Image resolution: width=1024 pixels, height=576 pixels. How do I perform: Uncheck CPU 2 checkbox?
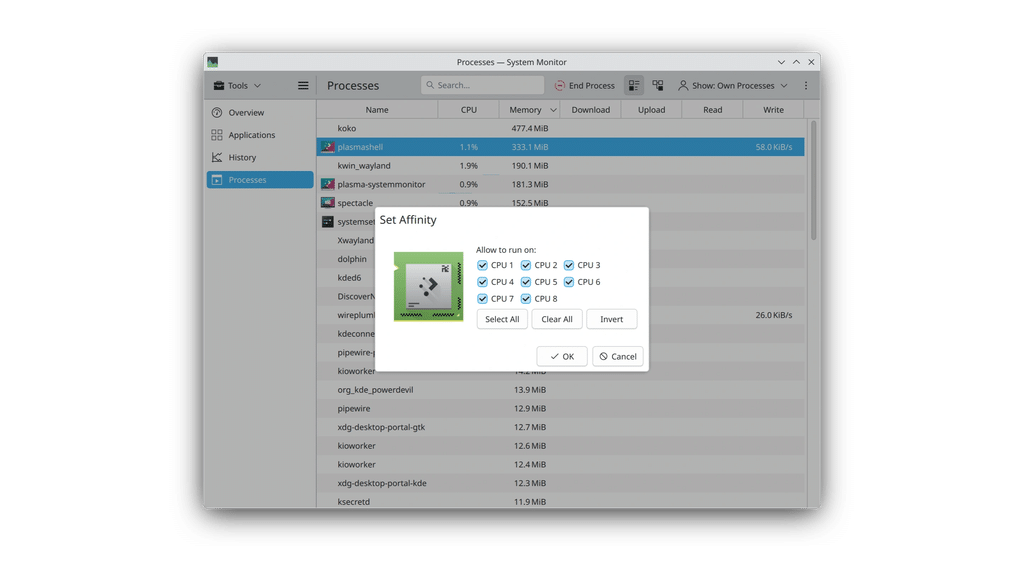526,265
